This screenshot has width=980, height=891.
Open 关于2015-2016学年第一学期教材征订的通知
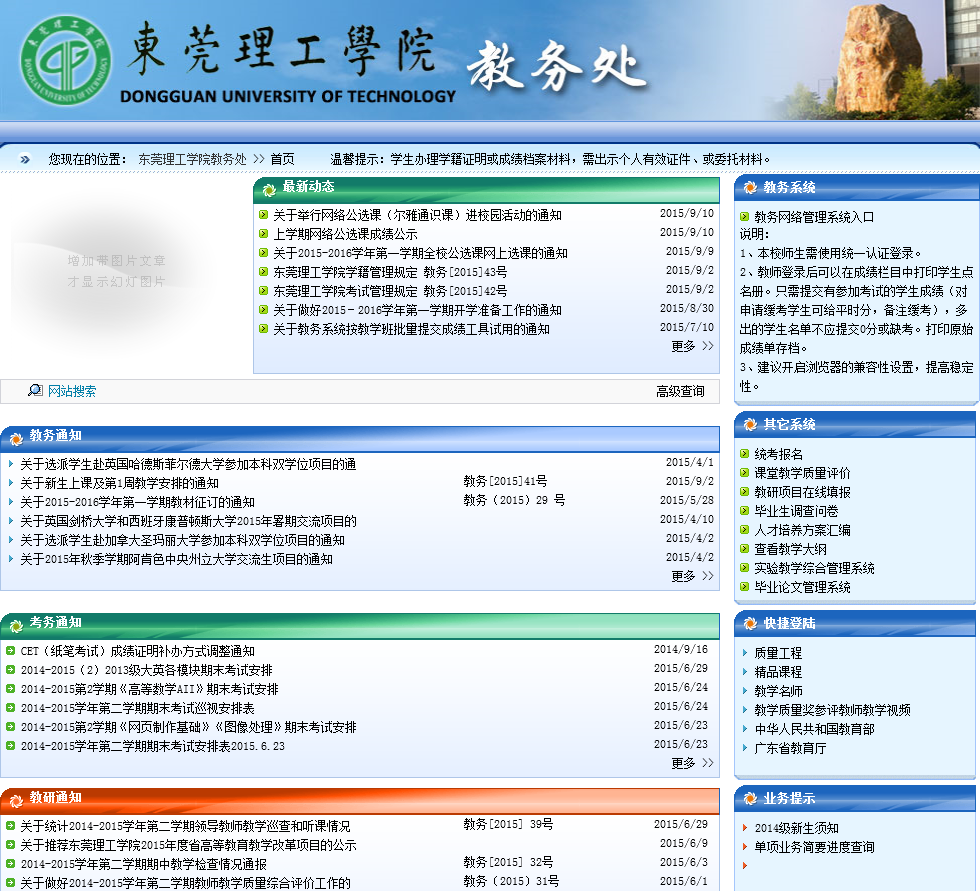click(138, 502)
